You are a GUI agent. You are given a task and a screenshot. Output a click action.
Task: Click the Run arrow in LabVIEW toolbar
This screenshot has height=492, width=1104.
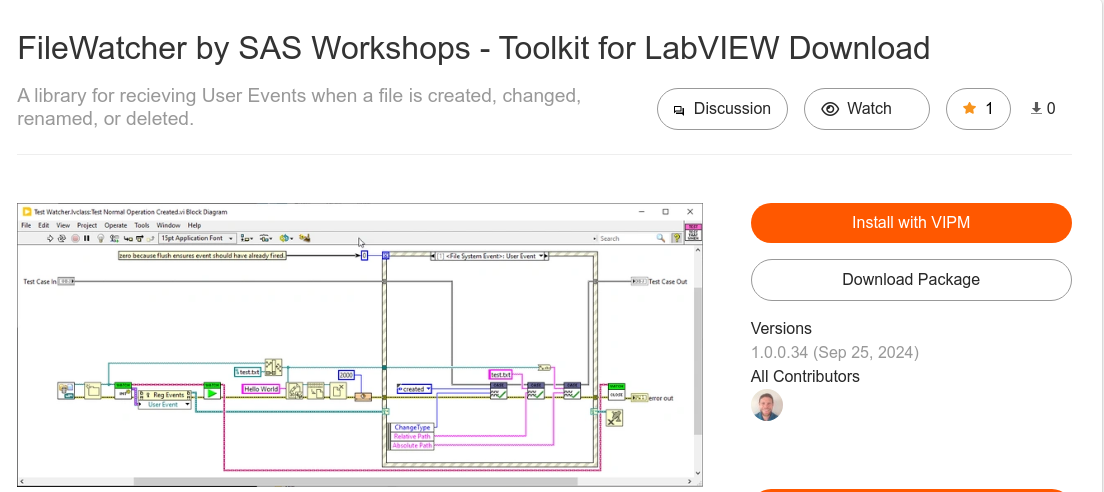[50, 238]
